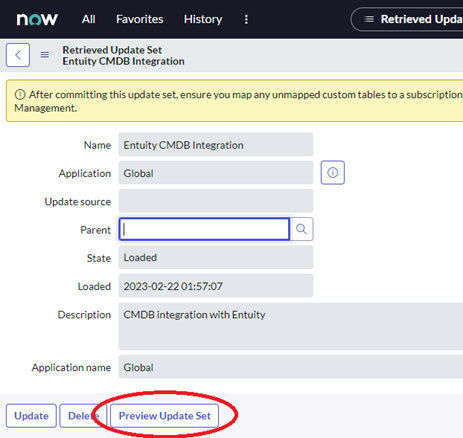This screenshot has width=463, height=438.
Task: Open the All navigation menu
Action: (x=88, y=19)
